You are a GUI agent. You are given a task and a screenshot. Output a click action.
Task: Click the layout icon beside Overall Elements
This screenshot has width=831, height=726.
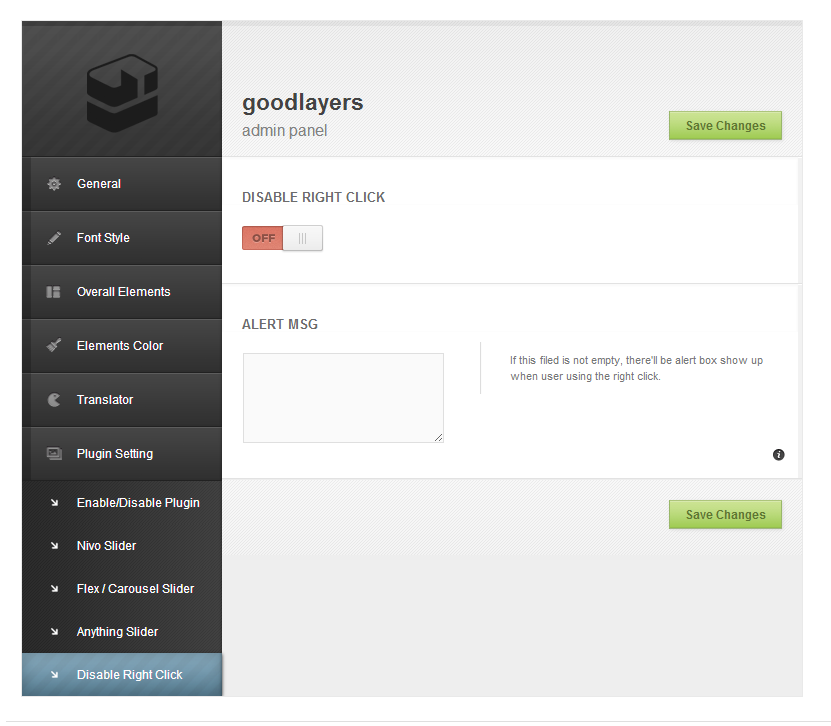pos(54,292)
